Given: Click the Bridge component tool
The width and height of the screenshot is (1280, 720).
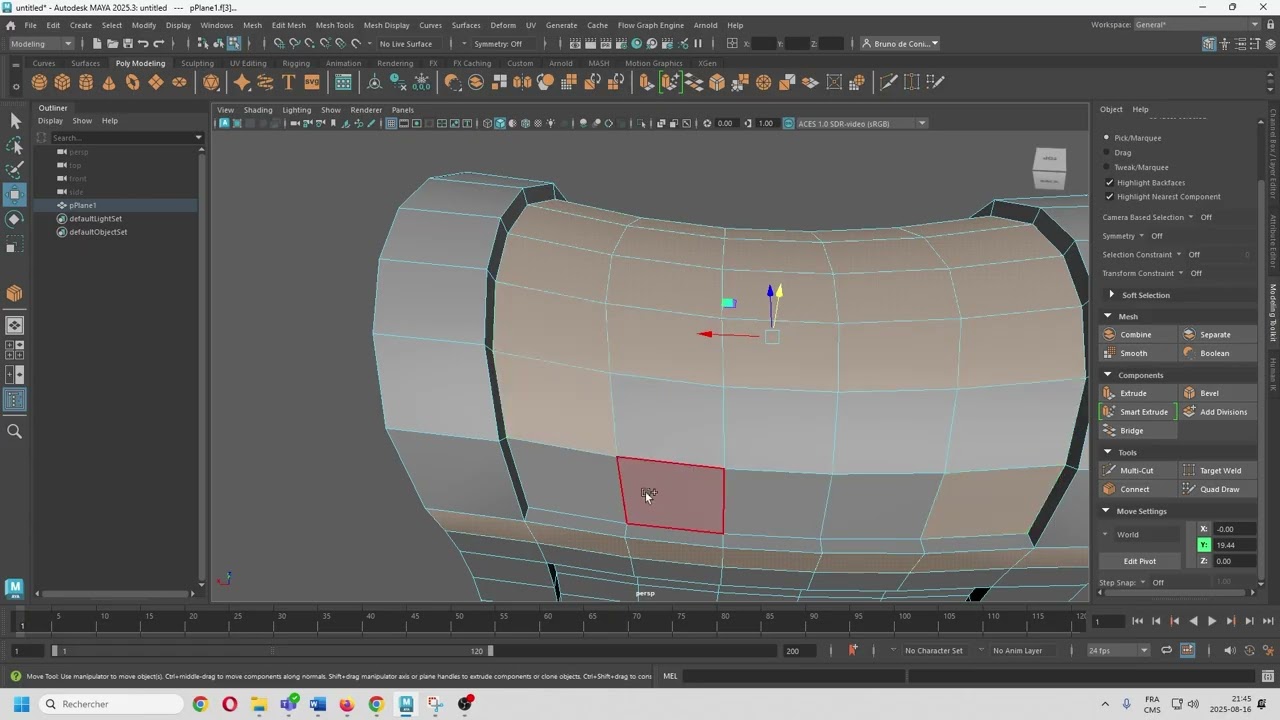Looking at the screenshot, I should click(1130, 431).
